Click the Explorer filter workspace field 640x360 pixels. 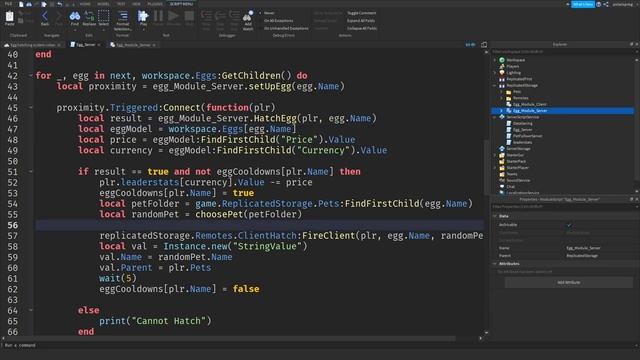pyautogui.click(x=562, y=52)
